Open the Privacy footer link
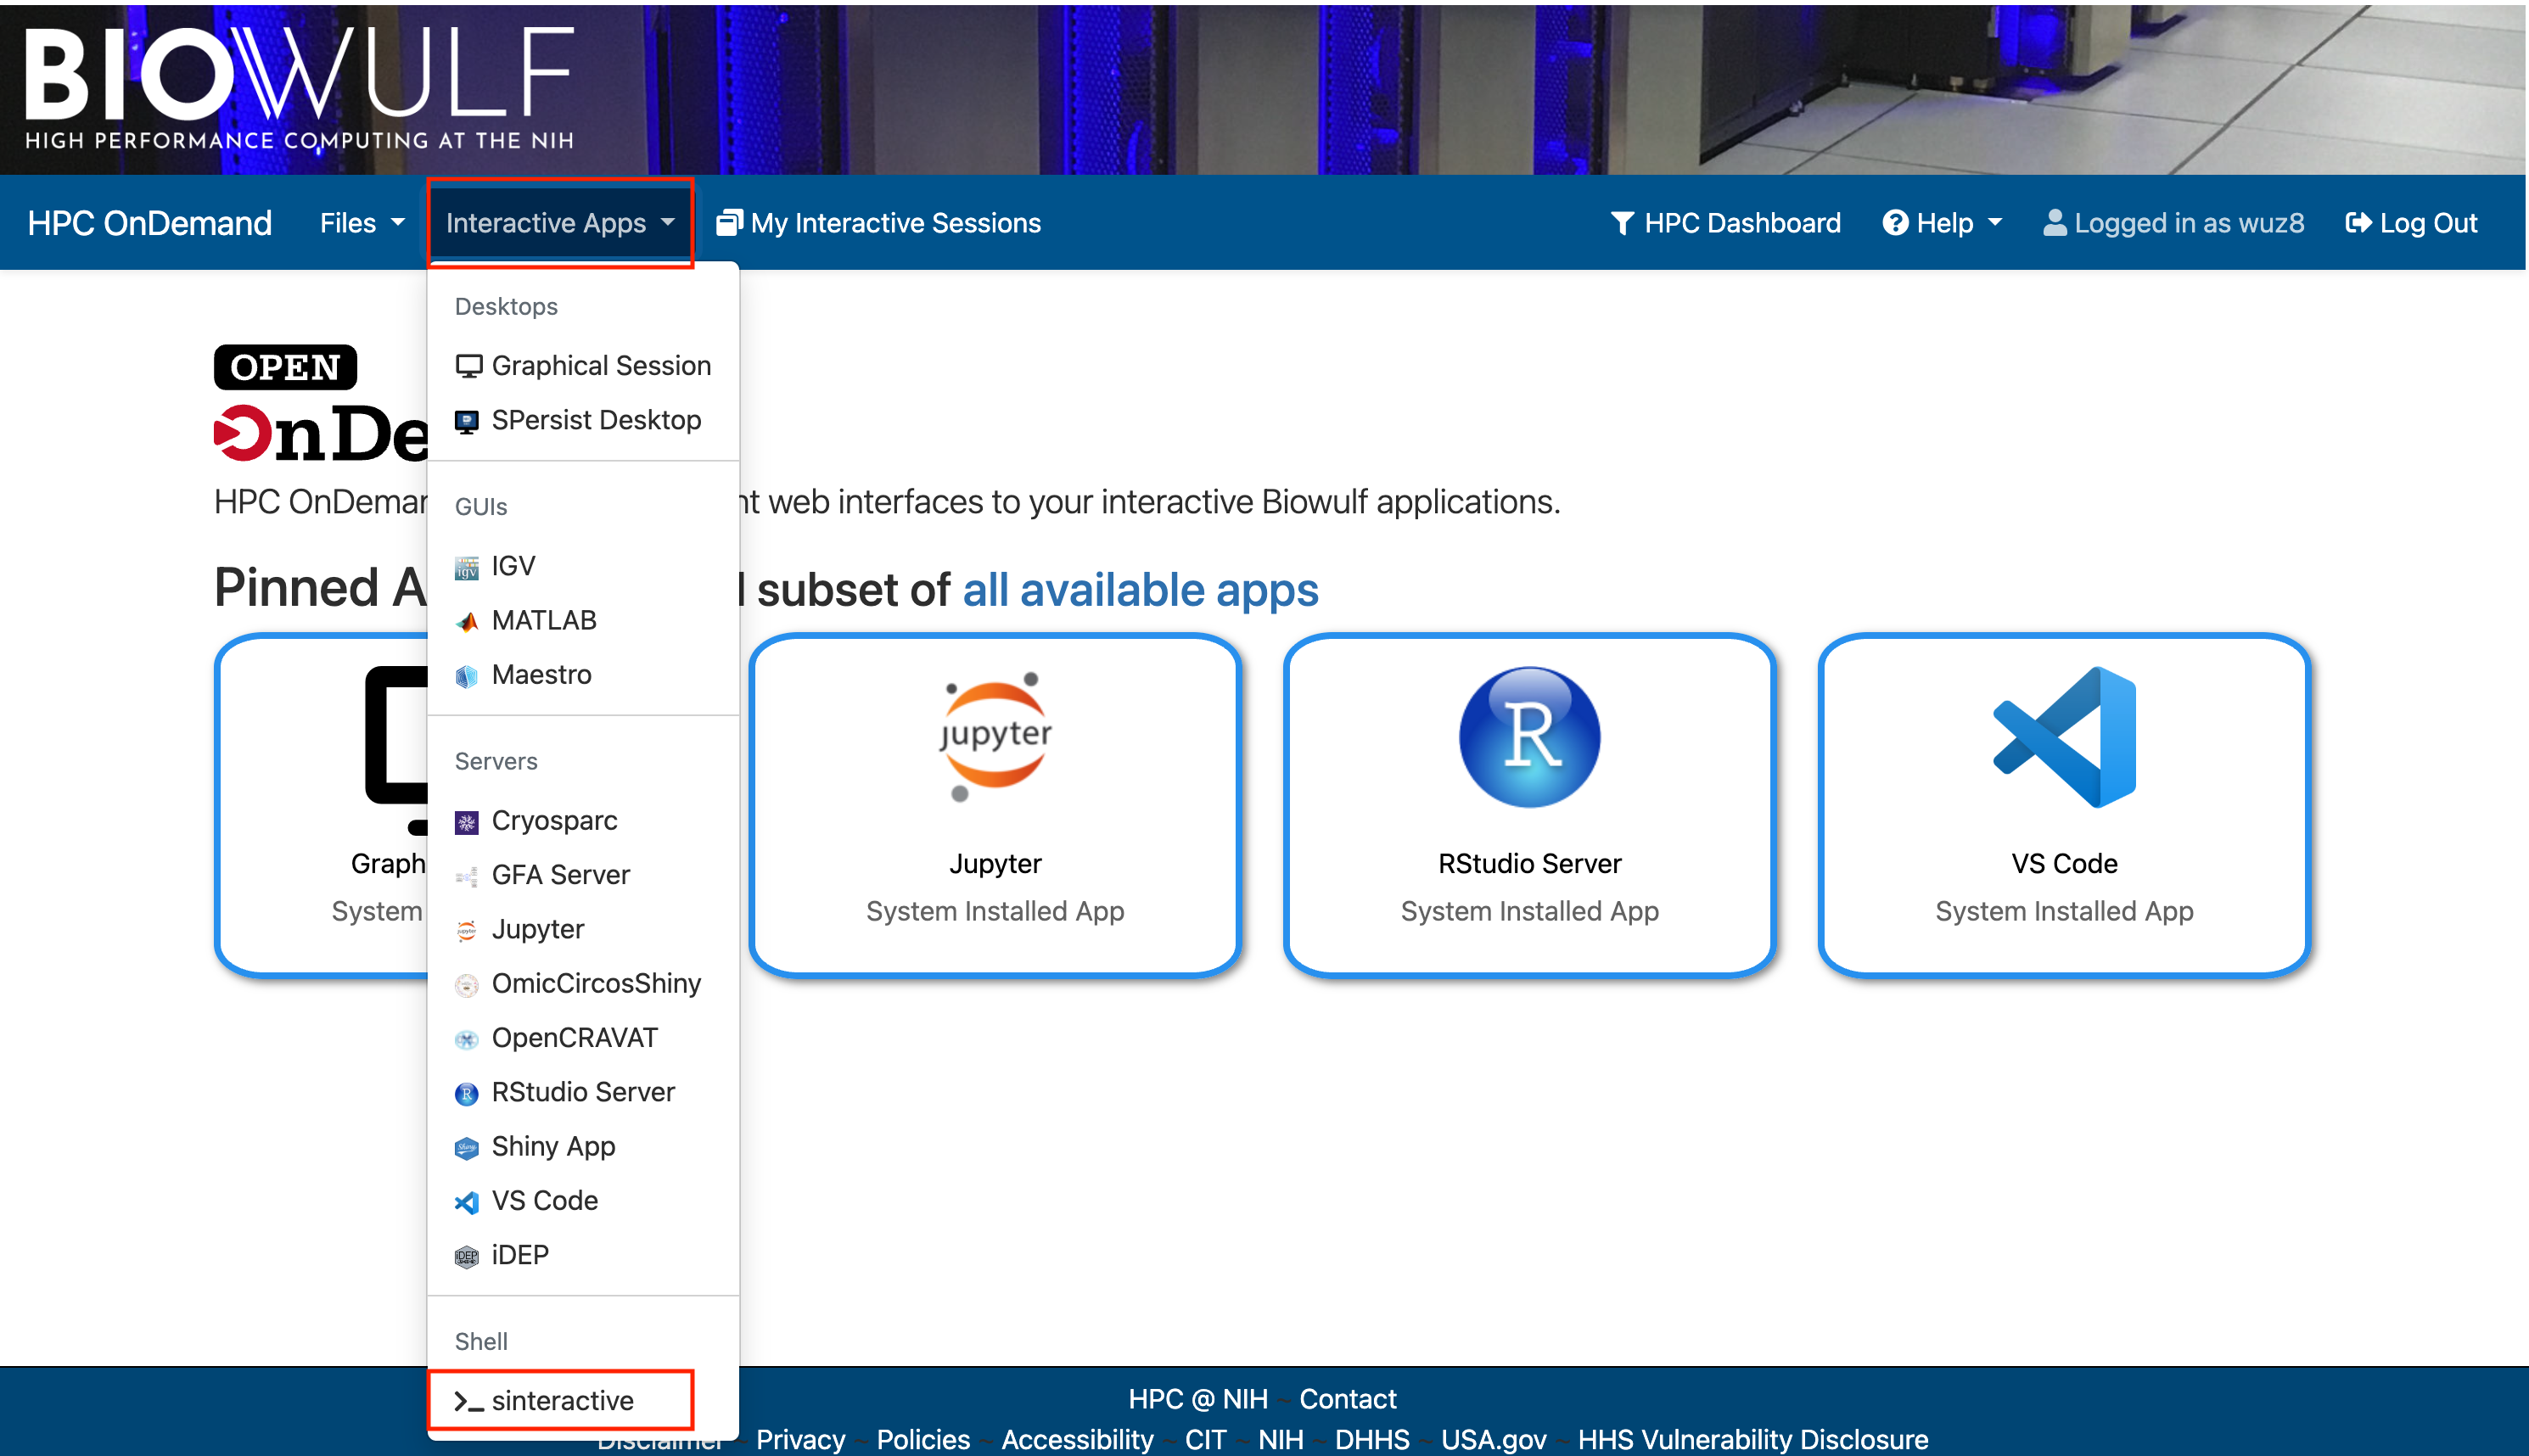This screenshot has width=2529, height=1456. 801,1440
